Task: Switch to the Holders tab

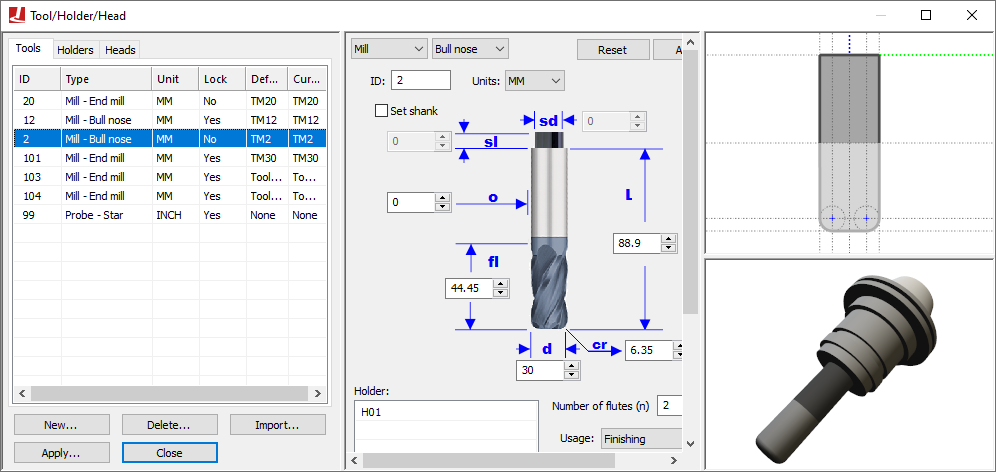Action: click(x=76, y=50)
